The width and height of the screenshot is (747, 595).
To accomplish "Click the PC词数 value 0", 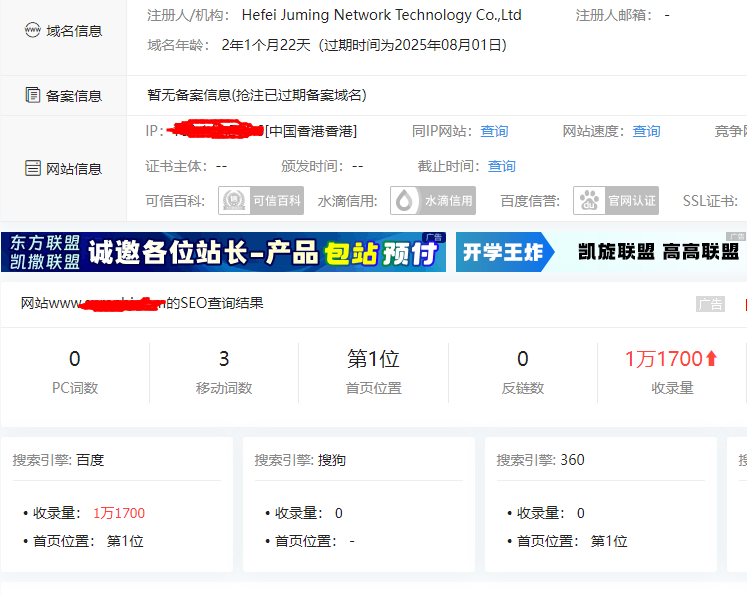I will click(x=75, y=359).
